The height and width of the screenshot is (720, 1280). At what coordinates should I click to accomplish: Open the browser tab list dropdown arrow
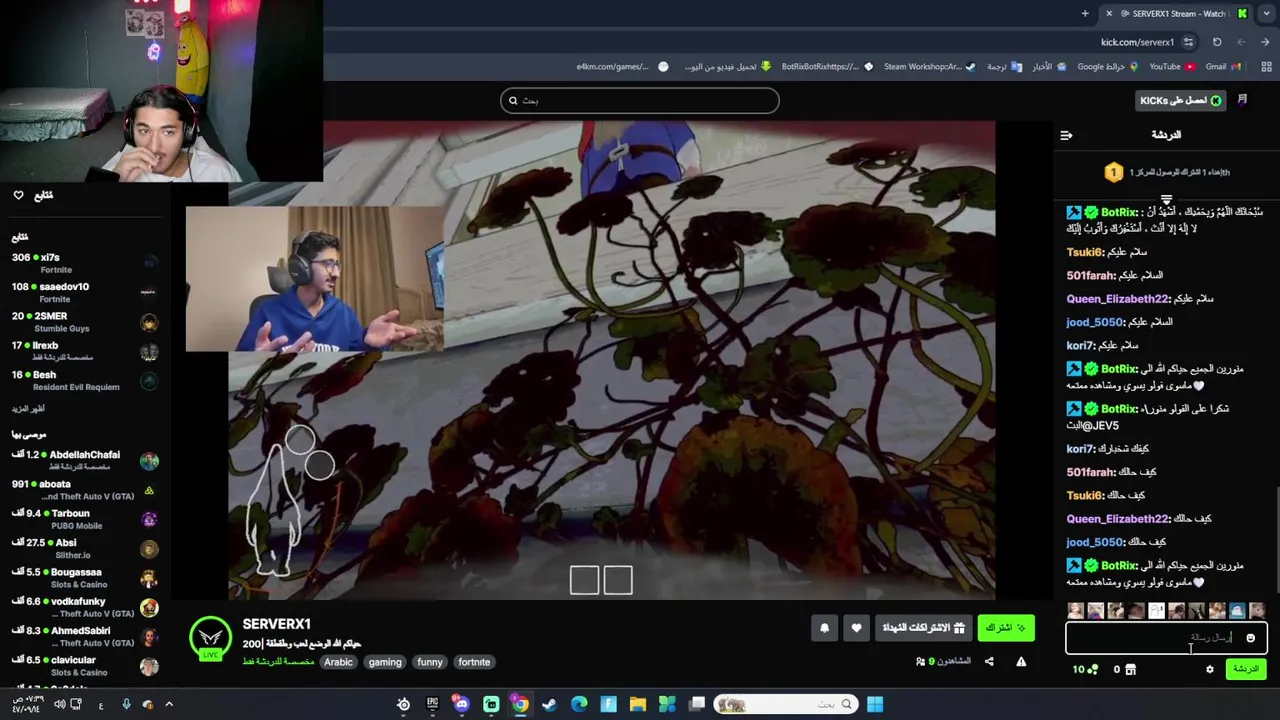[x=1265, y=13]
